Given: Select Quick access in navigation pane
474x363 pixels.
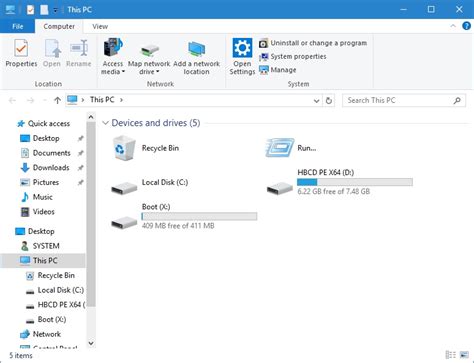Looking at the screenshot, I should [44, 124].
